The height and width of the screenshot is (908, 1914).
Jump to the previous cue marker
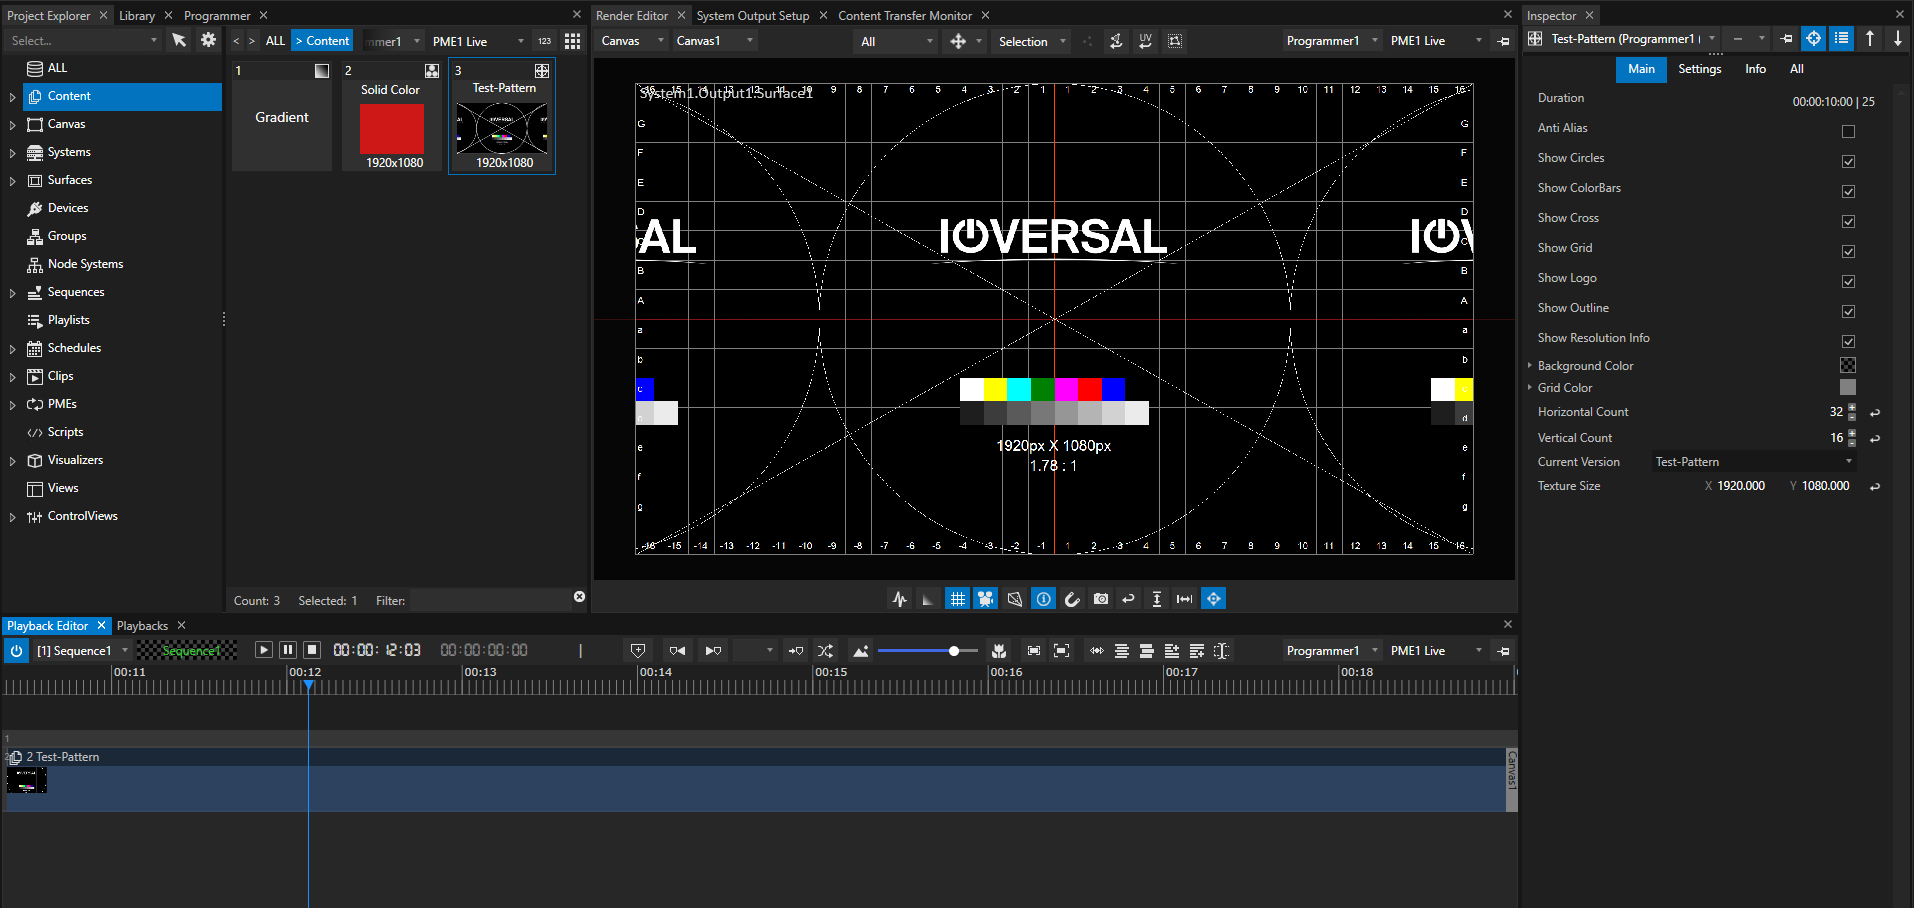coord(677,651)
